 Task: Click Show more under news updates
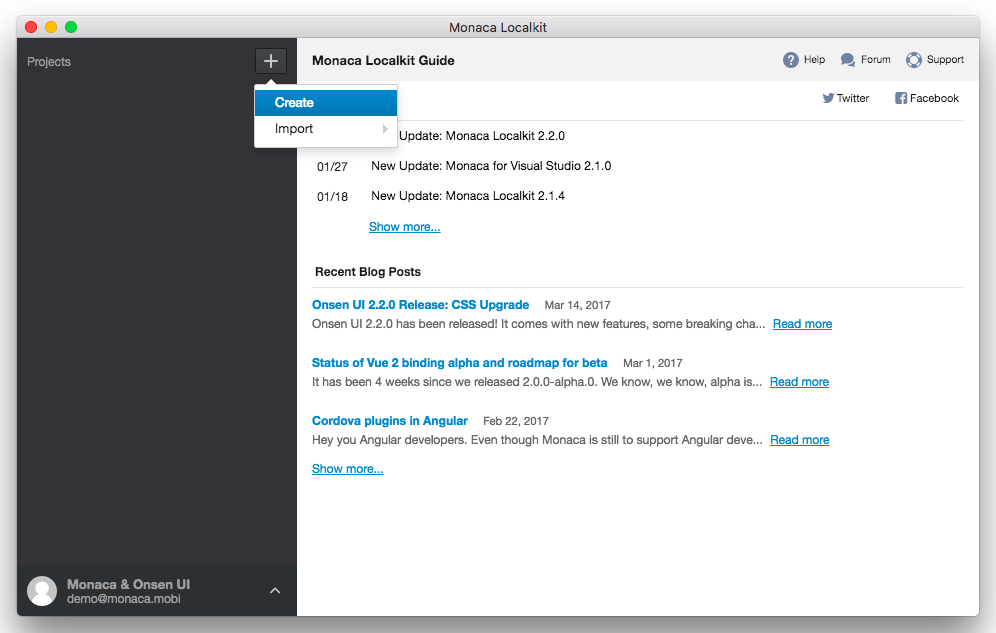tap(405, 227)
